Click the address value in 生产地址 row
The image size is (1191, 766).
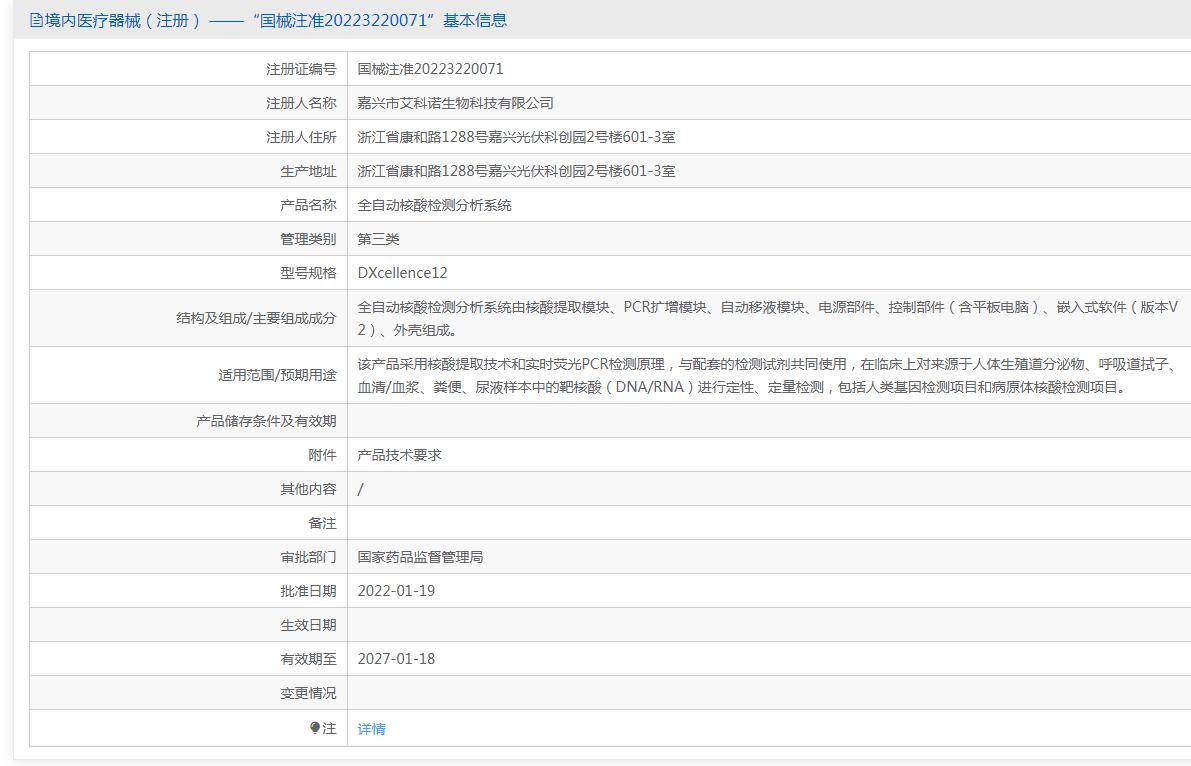coord(516,171)
